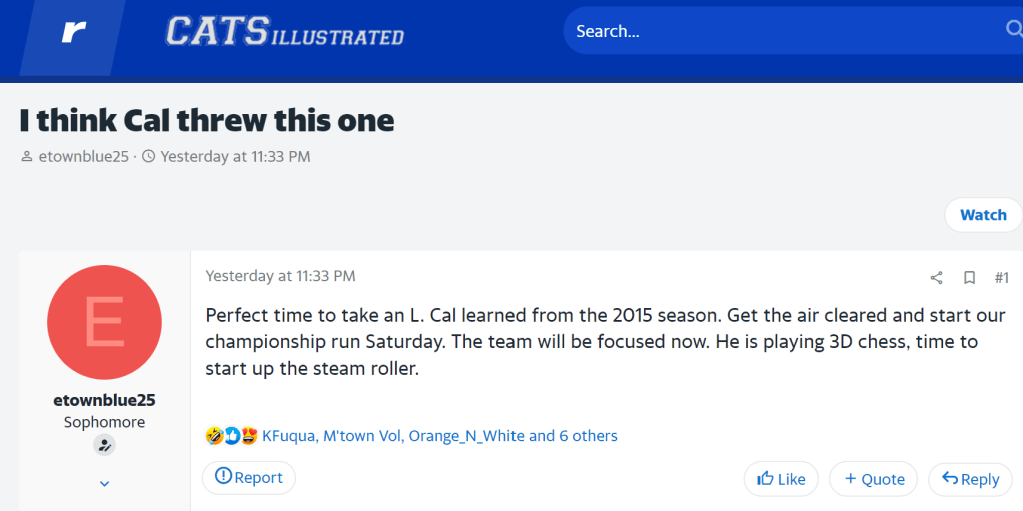The height and width of the screenshot is (511, 1023).
Task: Click the post timestamp above message text
Action: (280, 276)
